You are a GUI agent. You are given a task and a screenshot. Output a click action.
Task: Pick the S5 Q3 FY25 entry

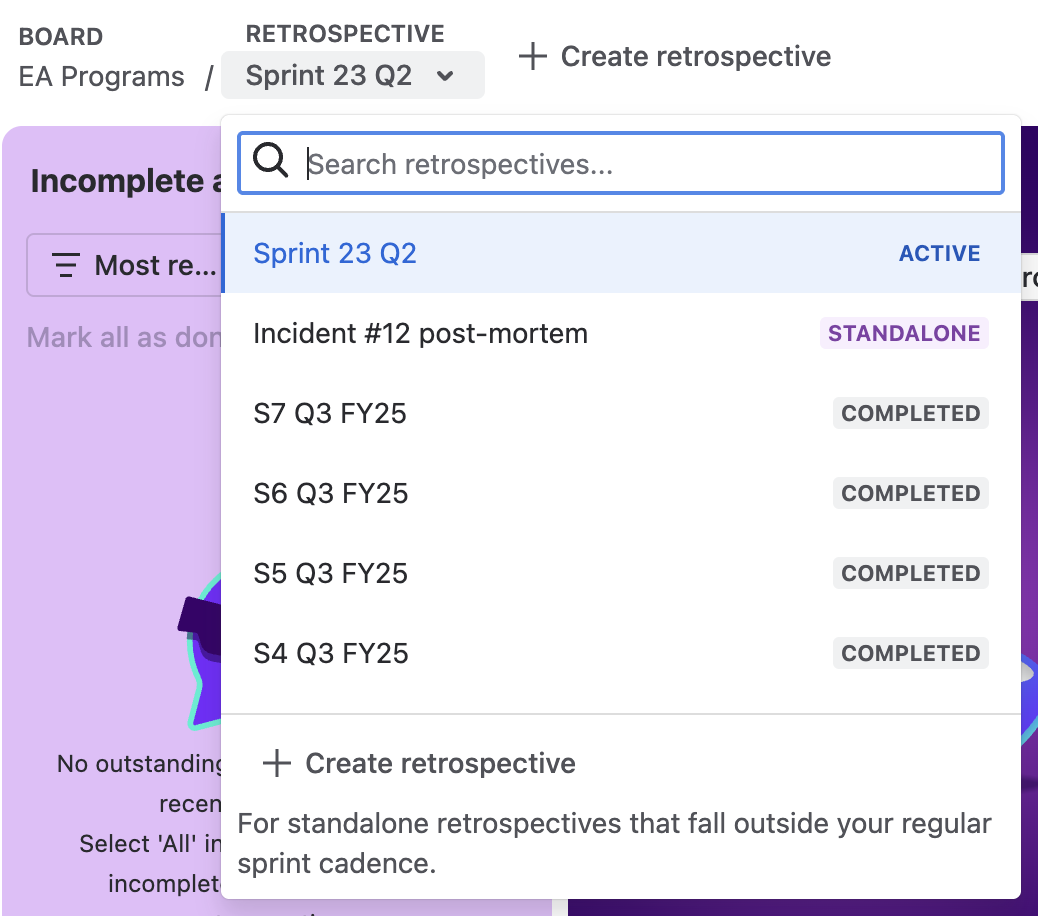pos(621,574)
